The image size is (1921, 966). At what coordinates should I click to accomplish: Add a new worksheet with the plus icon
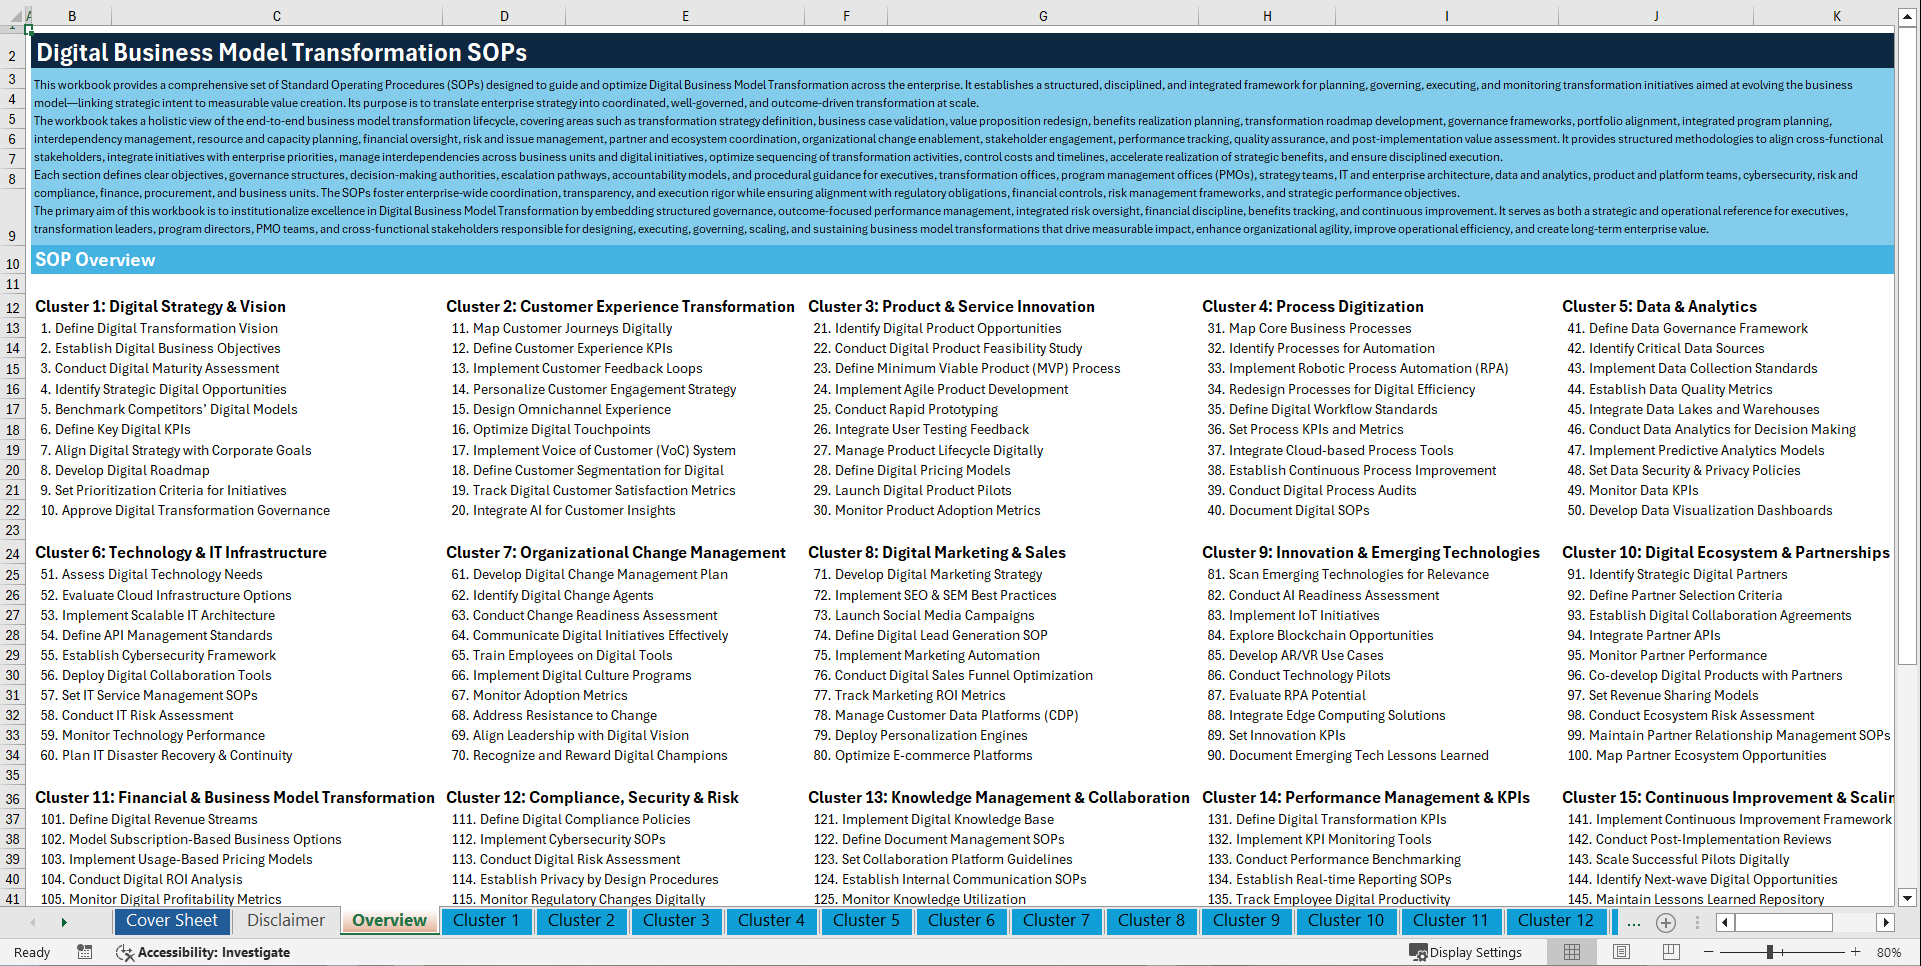(1666, 922)
